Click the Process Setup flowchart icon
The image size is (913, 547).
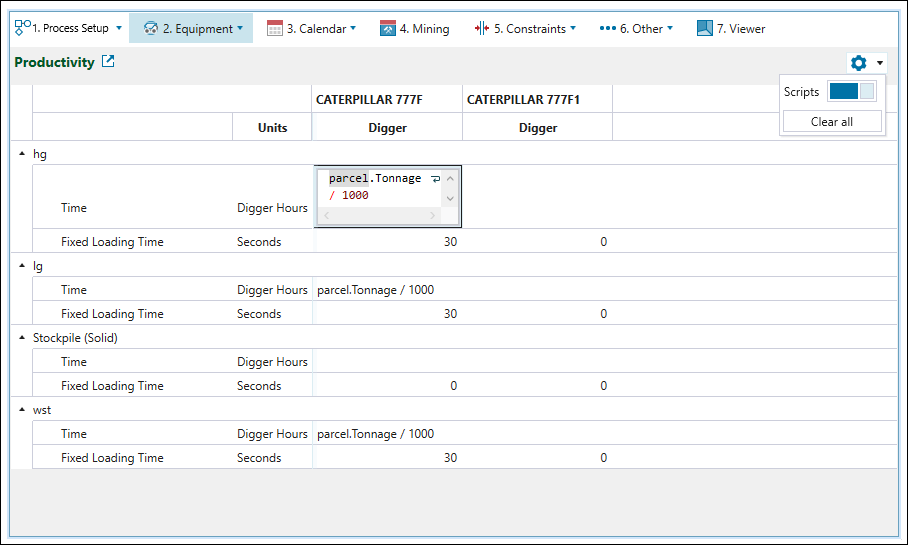pyautogui.click(x=22, y=27)
